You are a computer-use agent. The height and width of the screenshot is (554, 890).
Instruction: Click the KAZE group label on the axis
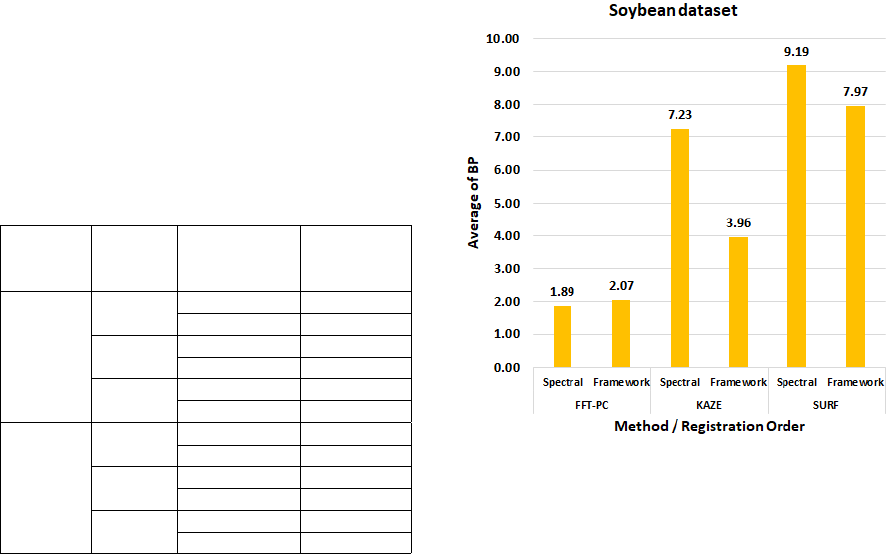(x=708, y=403)
